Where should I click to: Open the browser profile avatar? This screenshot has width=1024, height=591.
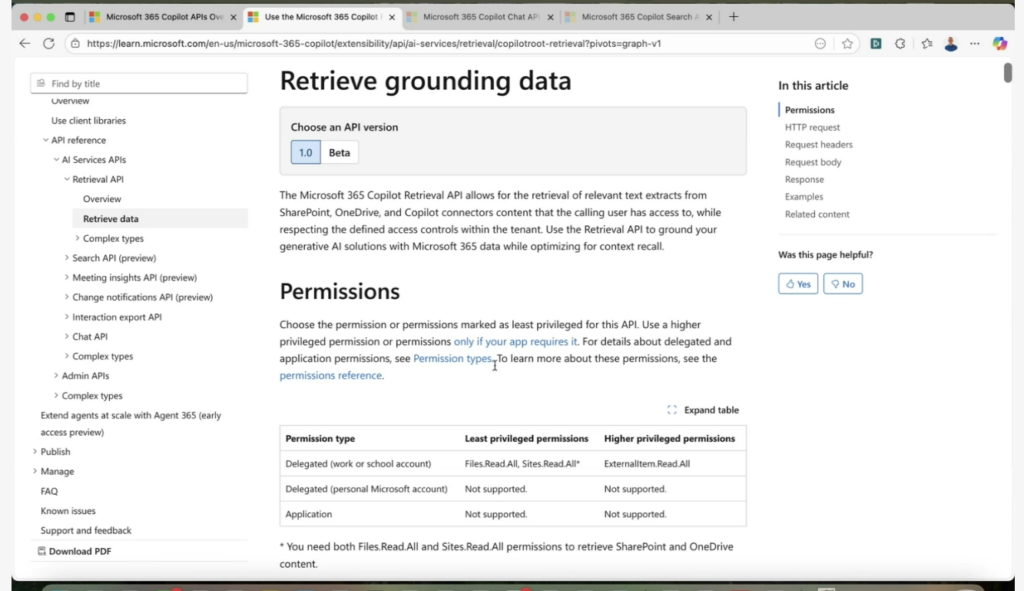(950, 44)
